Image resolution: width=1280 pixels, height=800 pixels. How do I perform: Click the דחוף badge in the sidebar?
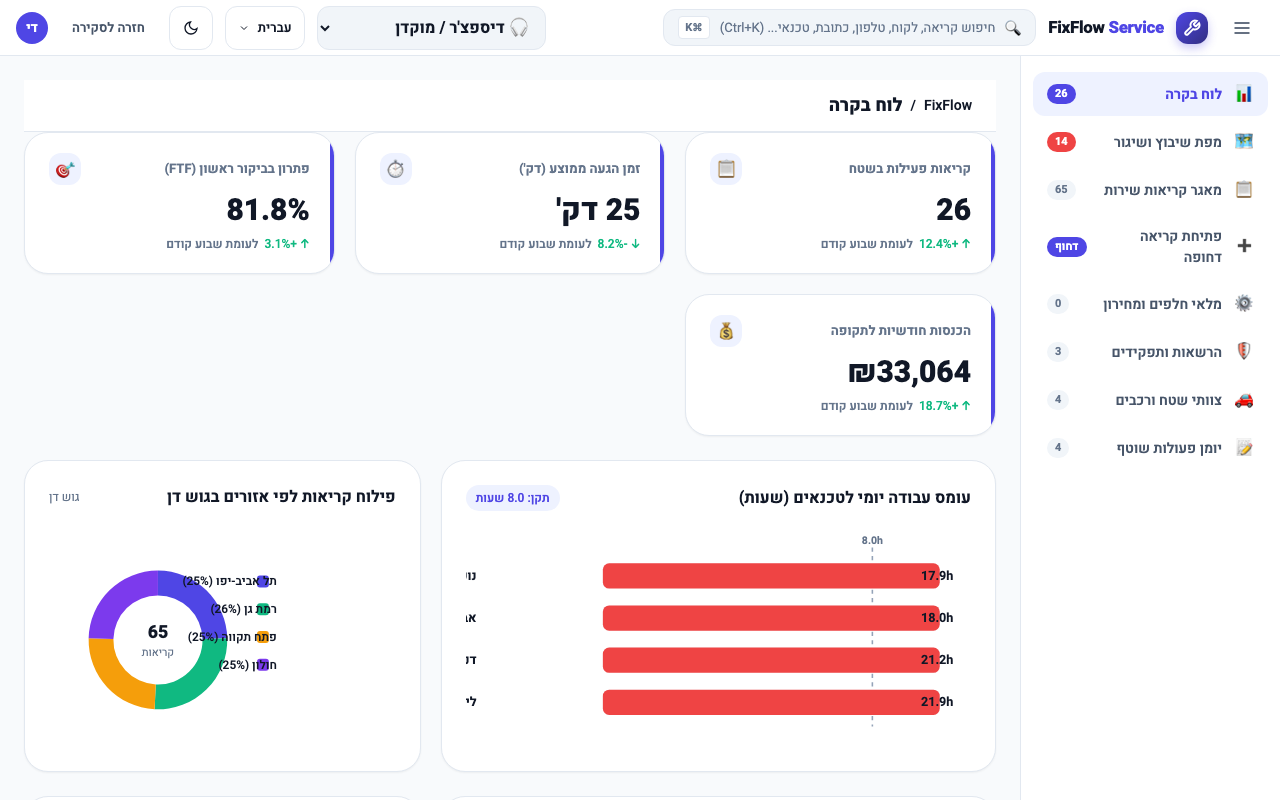(x=1067, y=246)
